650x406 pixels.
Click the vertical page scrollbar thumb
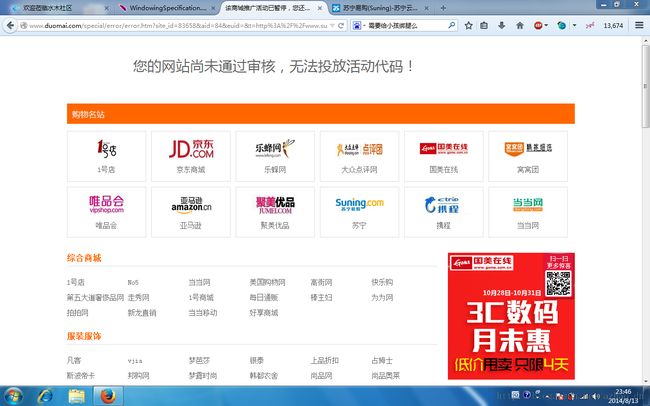tap(645, 85)
